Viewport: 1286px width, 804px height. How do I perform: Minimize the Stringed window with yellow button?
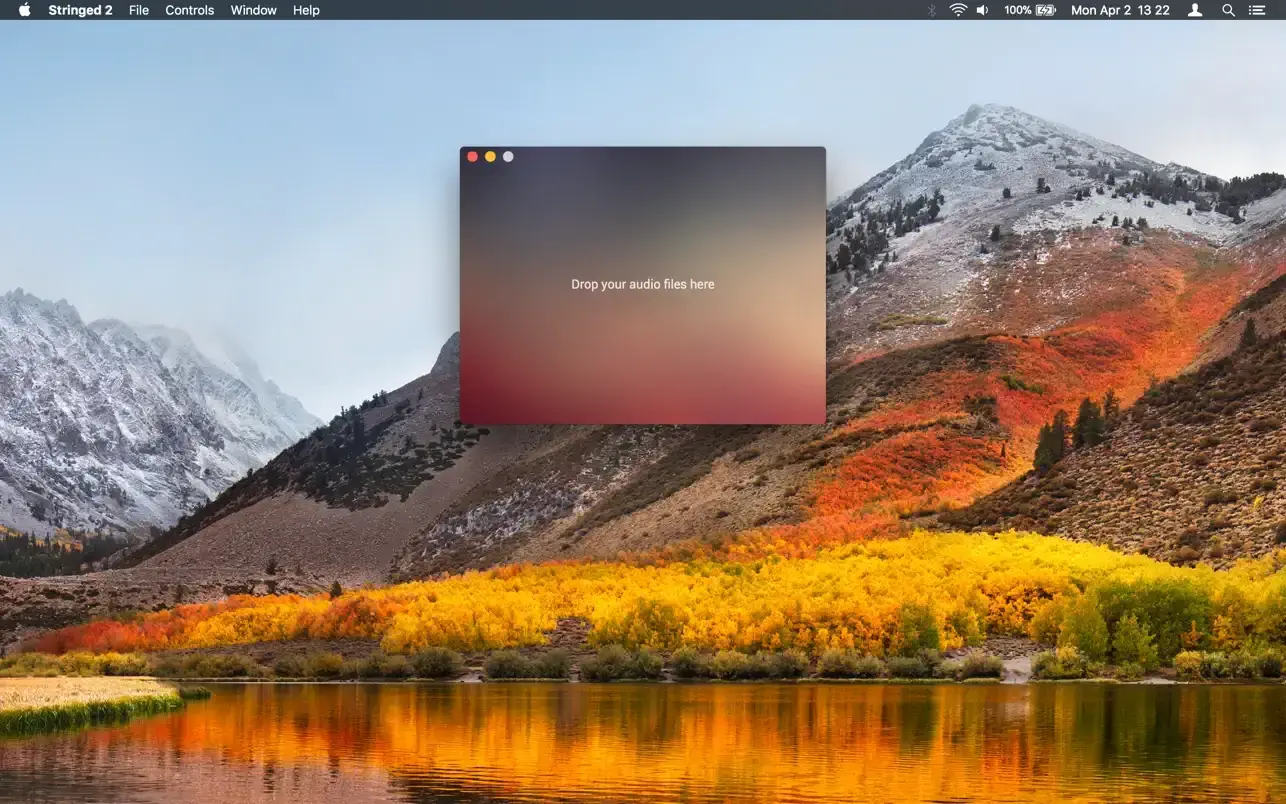(490, 157)
